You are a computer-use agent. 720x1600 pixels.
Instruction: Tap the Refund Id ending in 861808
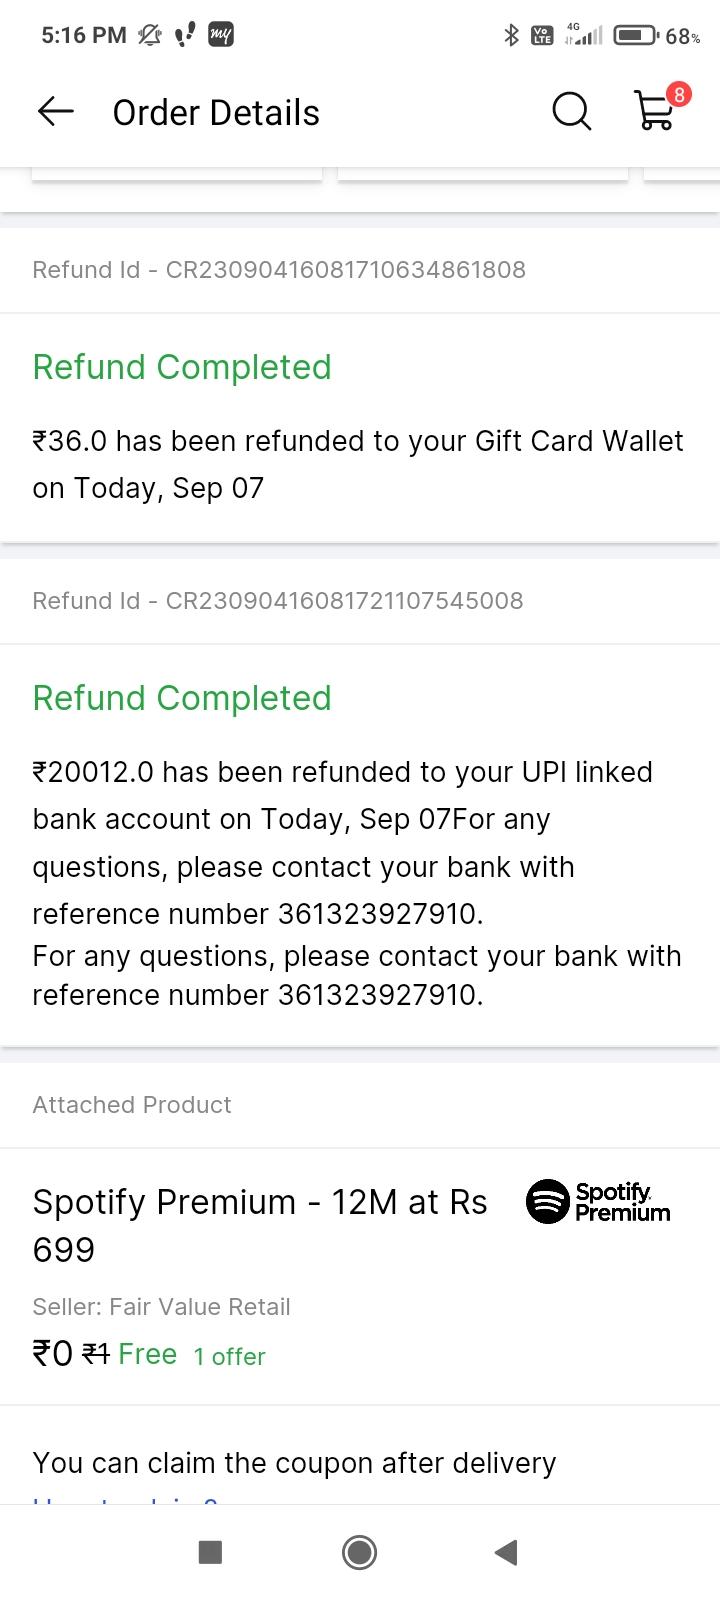click(279, 270)
